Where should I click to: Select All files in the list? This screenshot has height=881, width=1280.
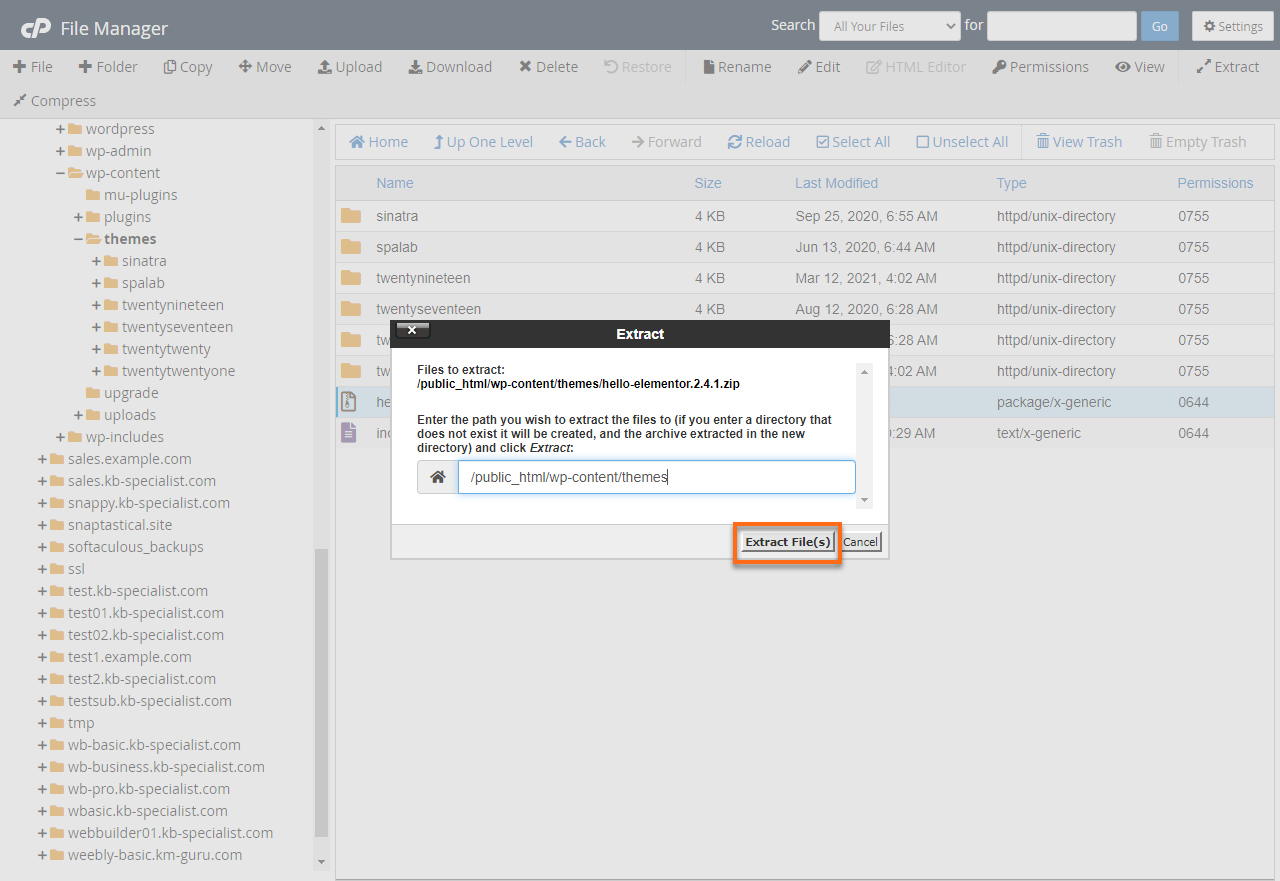pyautogui.click(x=853, y=141)
